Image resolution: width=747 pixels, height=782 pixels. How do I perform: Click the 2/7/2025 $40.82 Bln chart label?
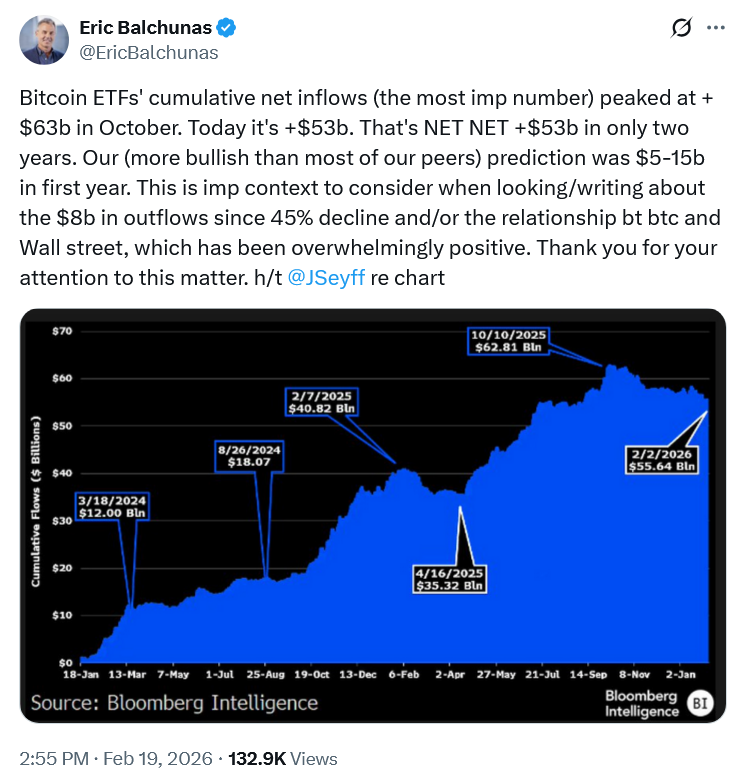point(320,402)
